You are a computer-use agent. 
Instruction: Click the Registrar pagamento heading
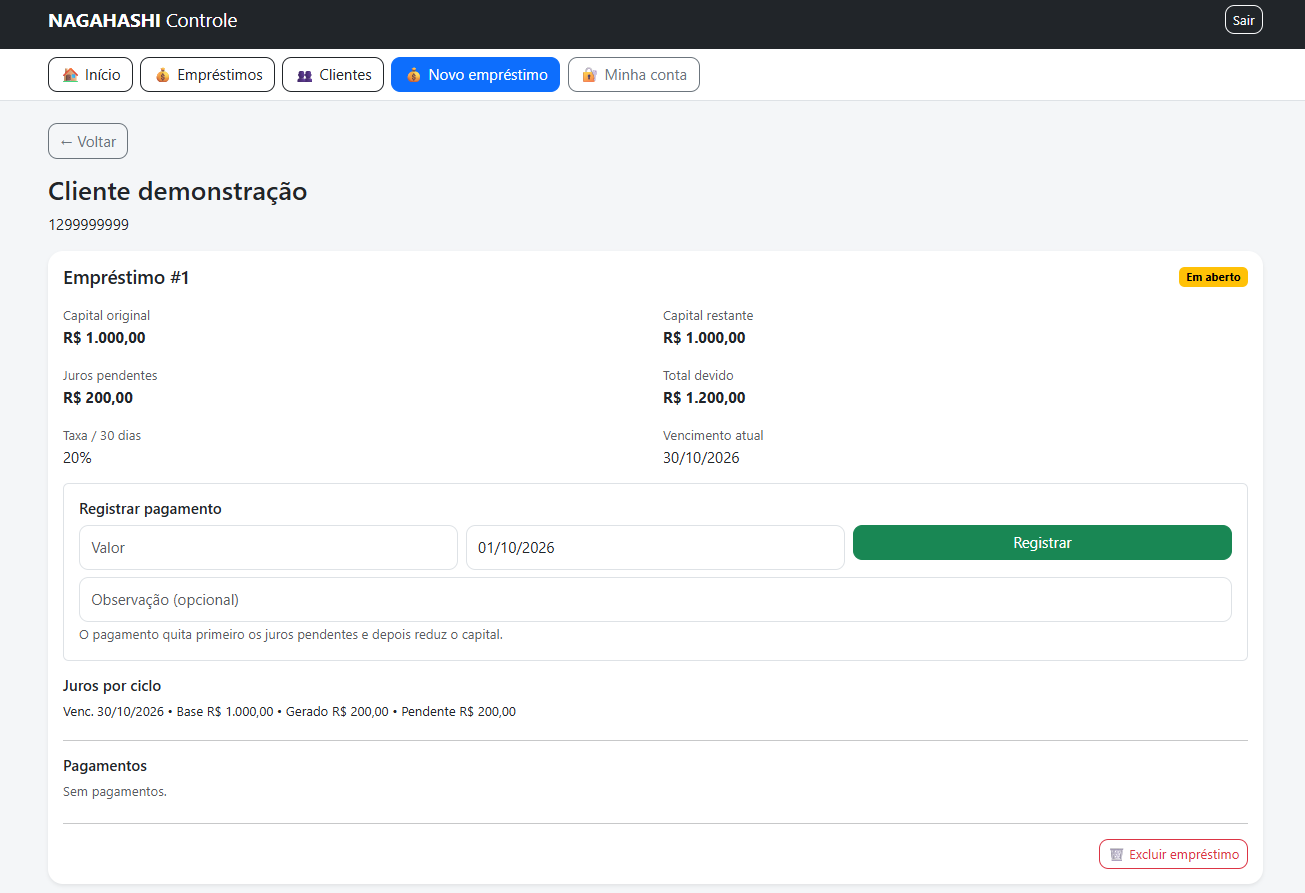[x=150, y=509]
